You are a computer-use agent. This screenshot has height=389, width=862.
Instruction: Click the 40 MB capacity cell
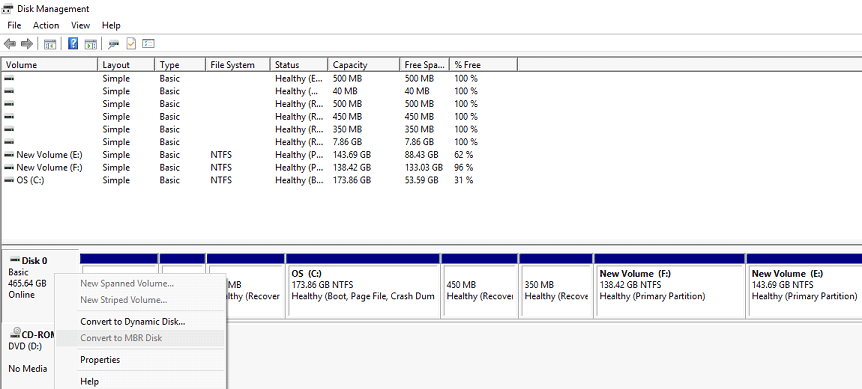coord(345,91)
